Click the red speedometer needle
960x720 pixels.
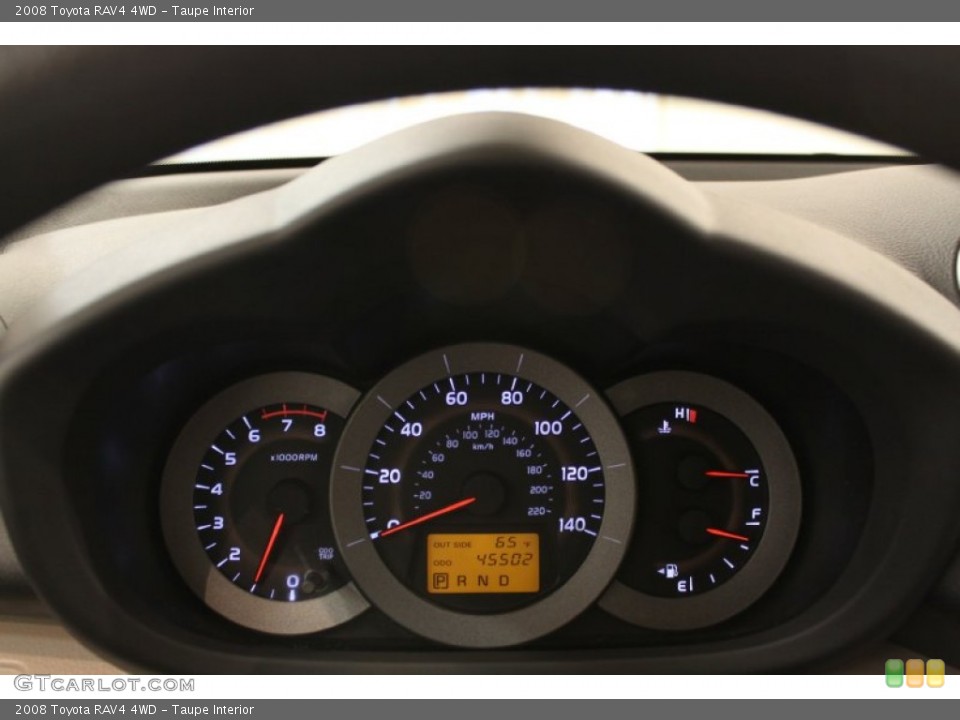pos(427,518)
